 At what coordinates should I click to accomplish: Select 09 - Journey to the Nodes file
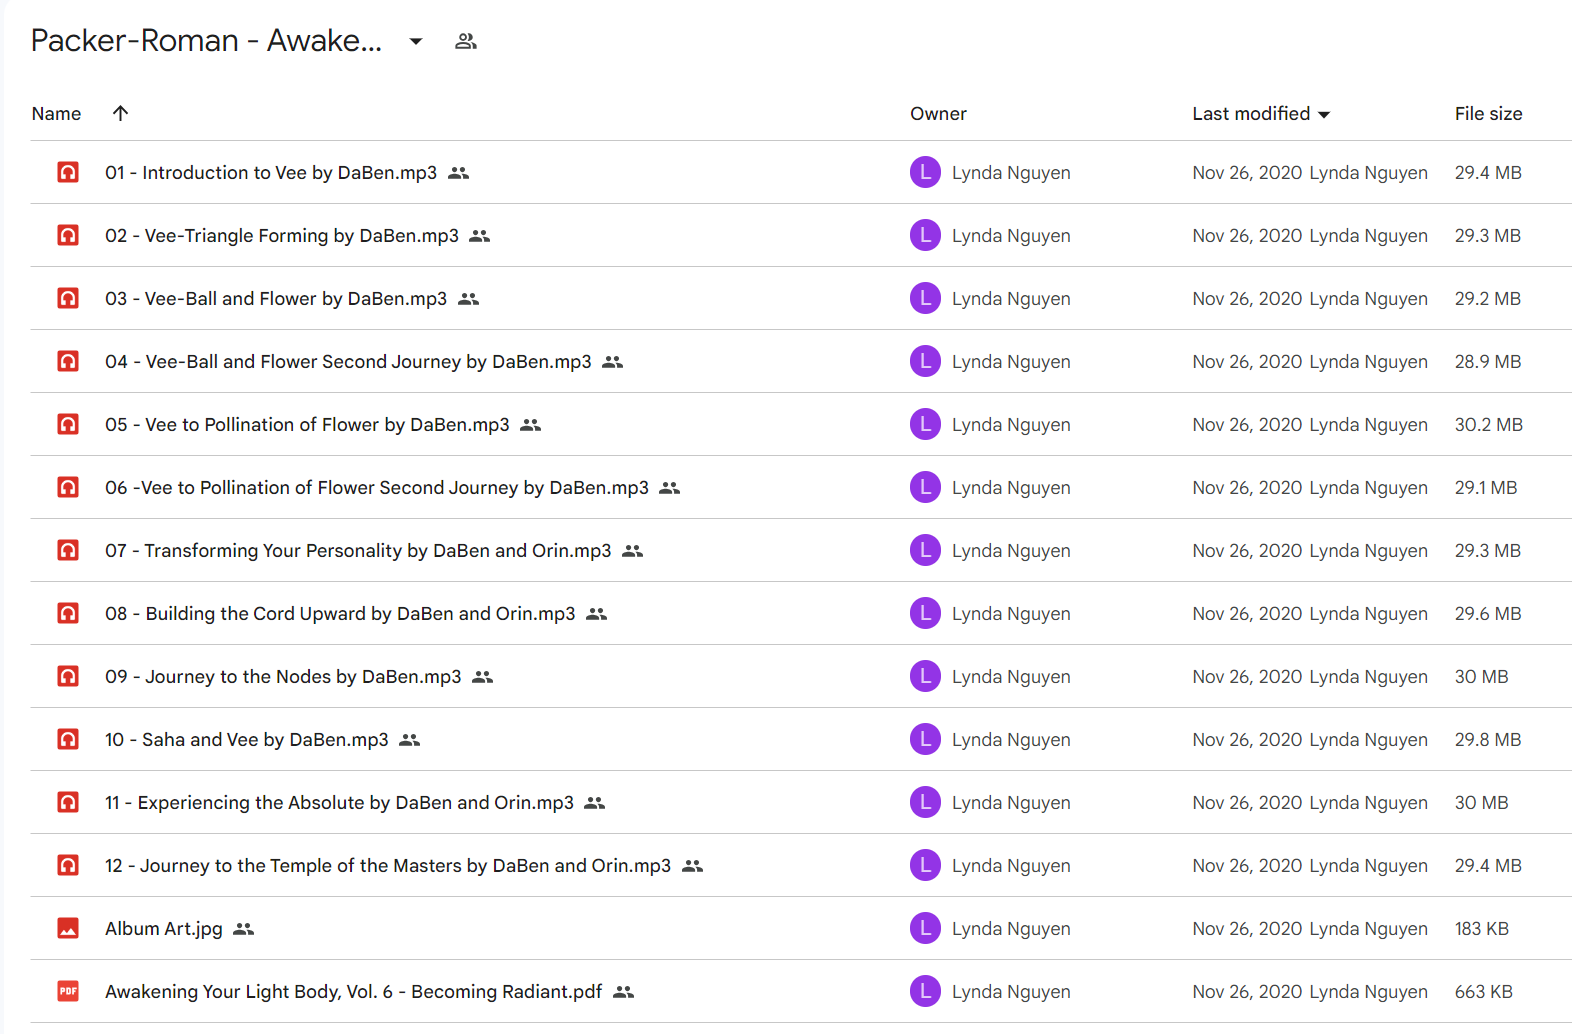pyautogui.click(x=283, y=677)
